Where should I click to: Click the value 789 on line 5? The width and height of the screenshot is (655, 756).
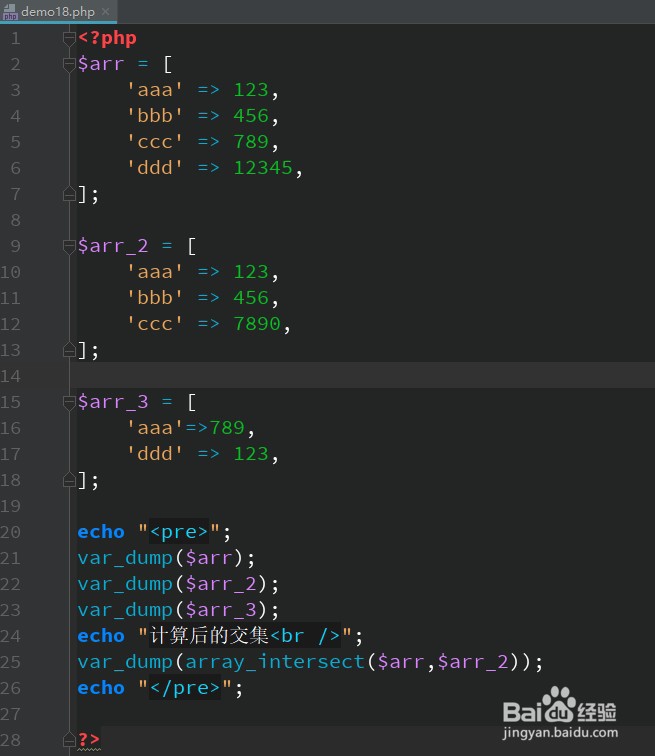pos(251,142)
